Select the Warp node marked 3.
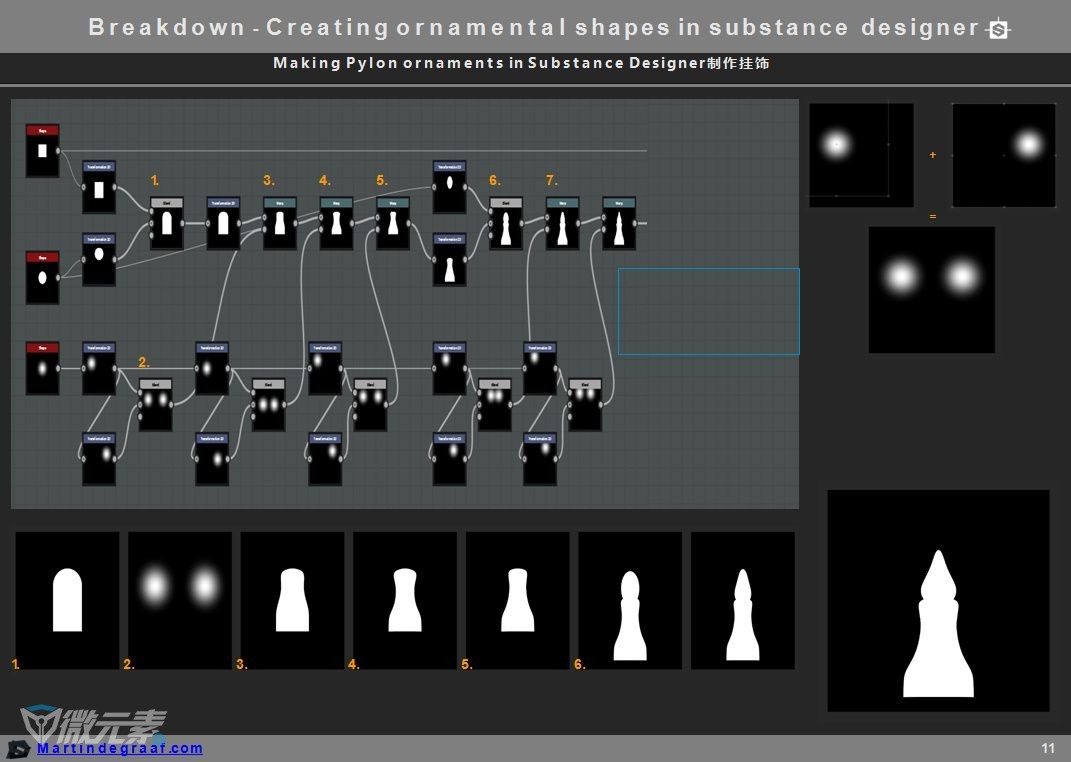1071x762 pixels. click(280, 223)
